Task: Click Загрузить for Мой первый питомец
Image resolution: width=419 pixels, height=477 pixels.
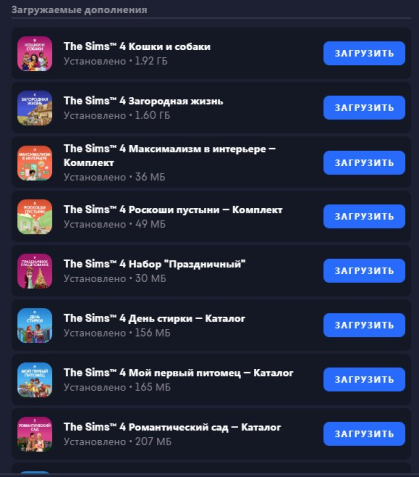Action: [x=364, y=380]
